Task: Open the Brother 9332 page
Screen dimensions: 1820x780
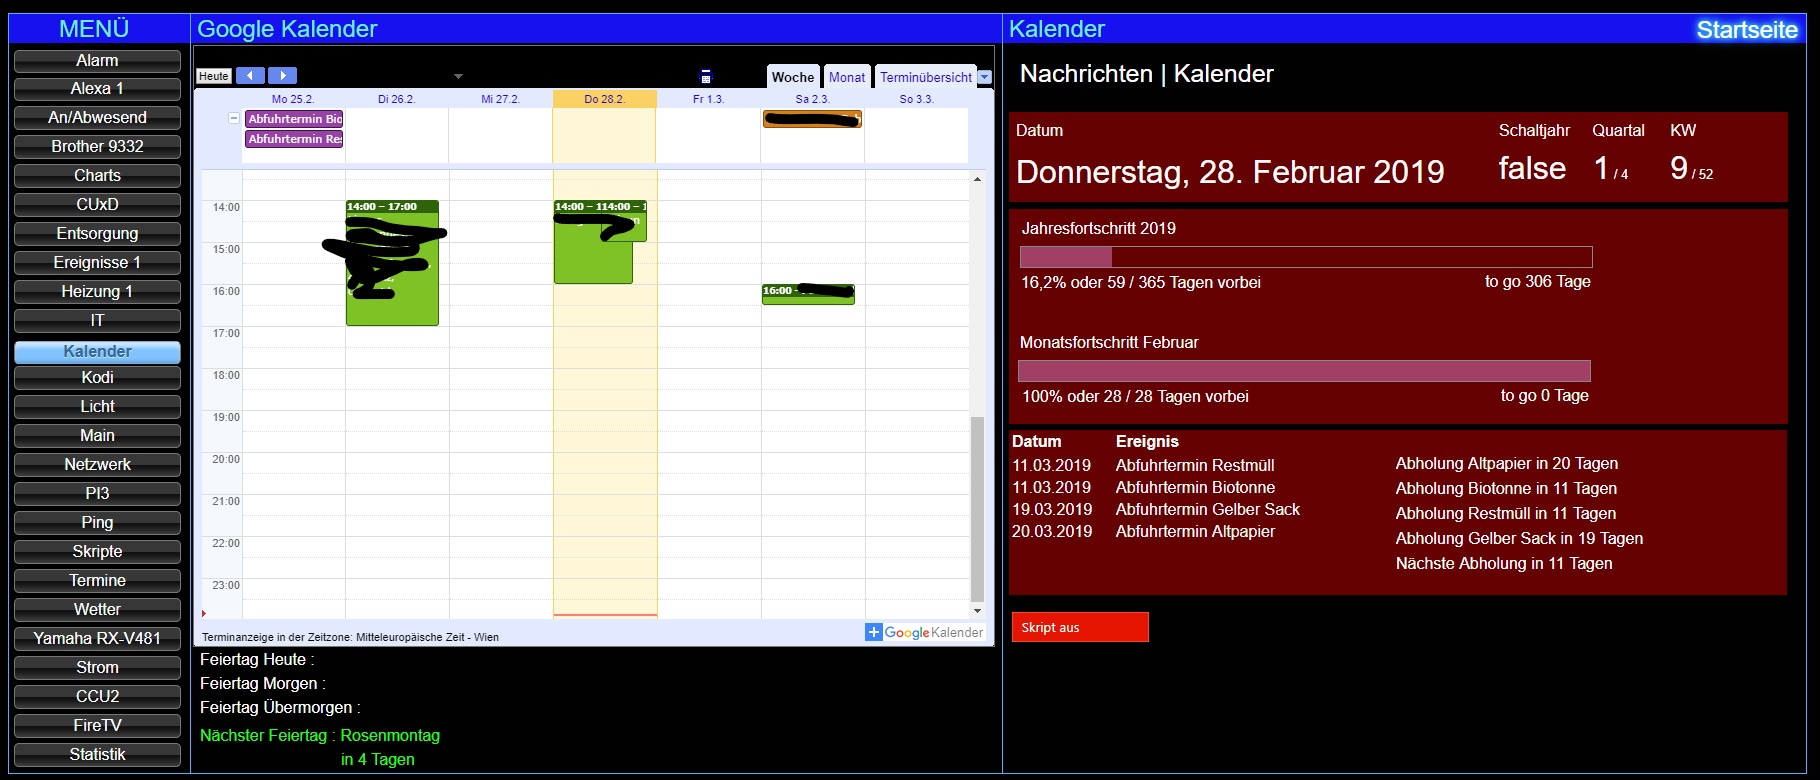Action: pos(97,147)
